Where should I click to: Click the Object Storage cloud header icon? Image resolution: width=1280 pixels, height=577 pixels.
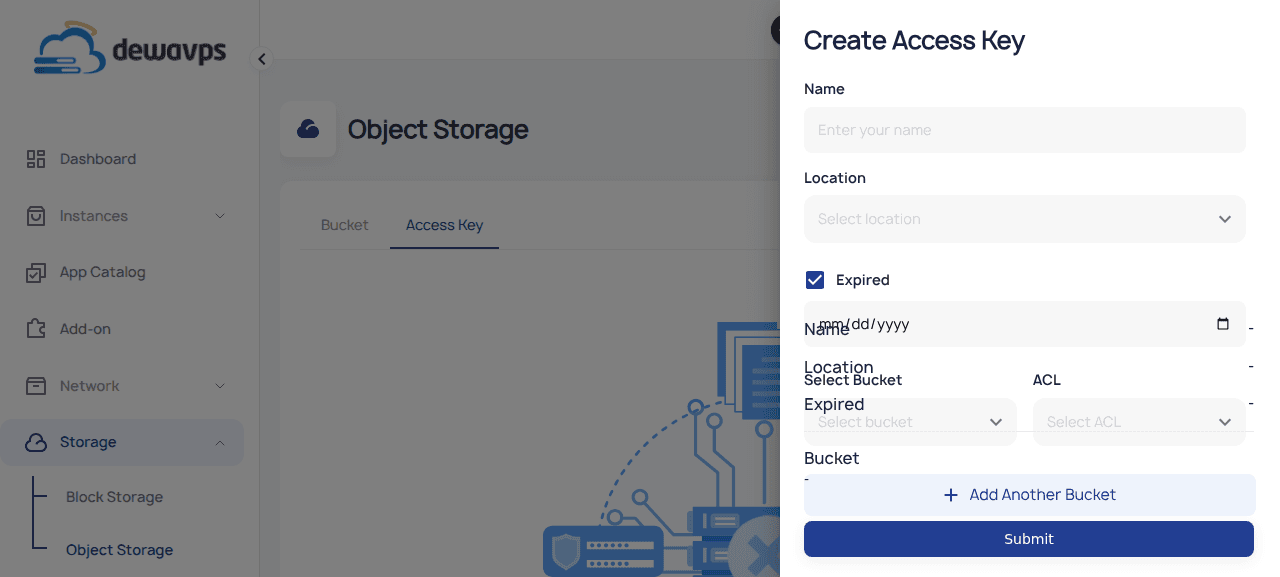click(x=308, y=129)
